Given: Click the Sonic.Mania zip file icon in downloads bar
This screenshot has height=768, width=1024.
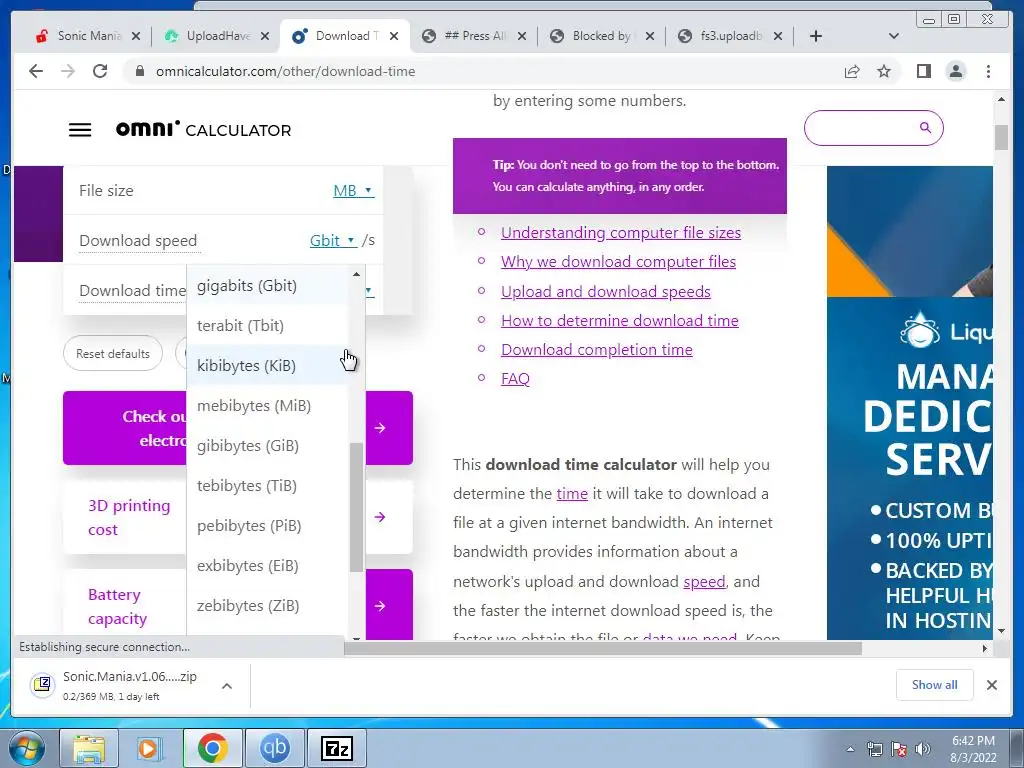Looking at the screenshot, I should coord(42,684).
